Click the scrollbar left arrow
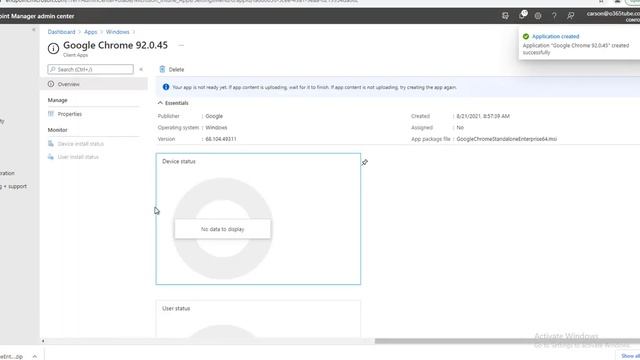Image resolution: width=640 pixels, height=360 pixels. [43, 341]
